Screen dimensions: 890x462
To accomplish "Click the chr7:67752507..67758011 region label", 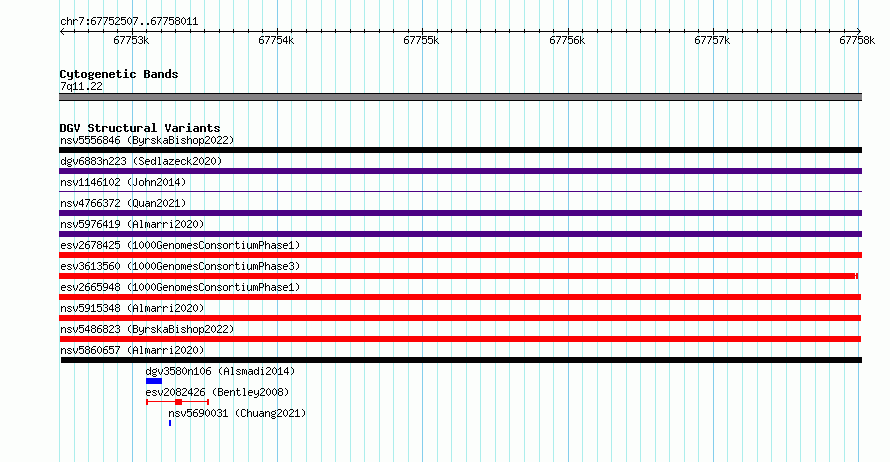I will coord(129,22).
